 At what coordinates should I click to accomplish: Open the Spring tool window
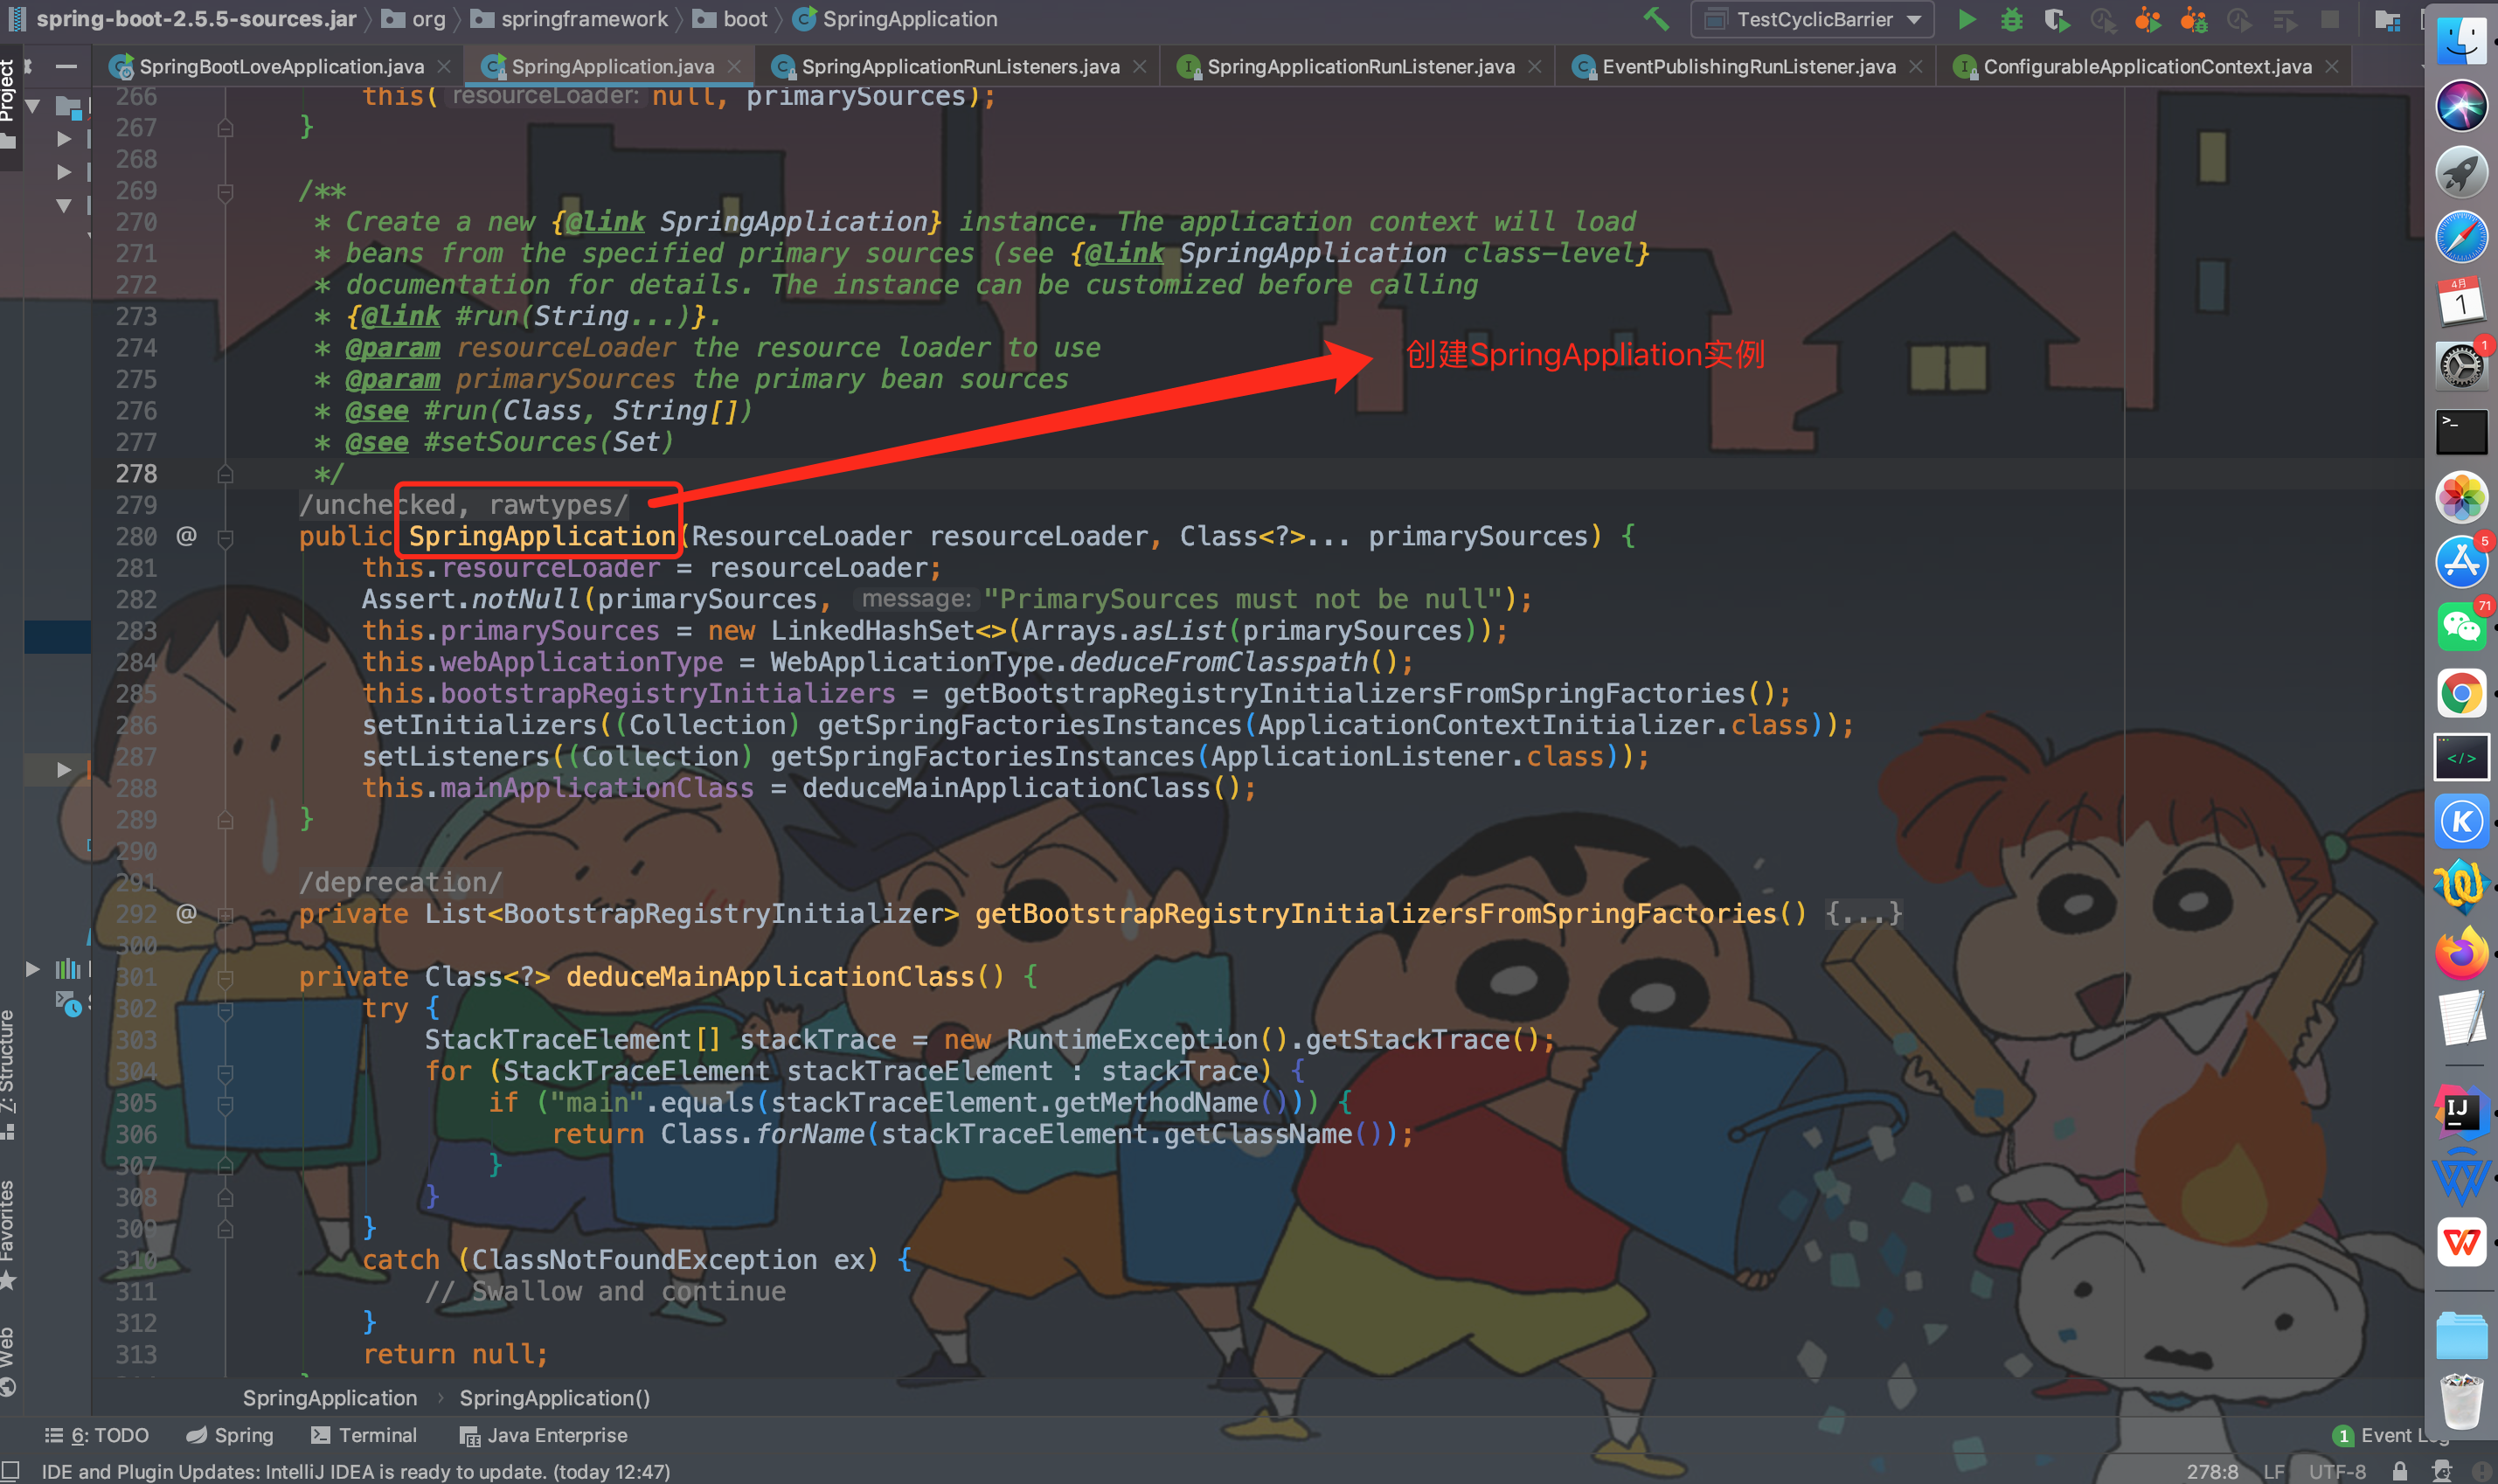coord(230,1435)
